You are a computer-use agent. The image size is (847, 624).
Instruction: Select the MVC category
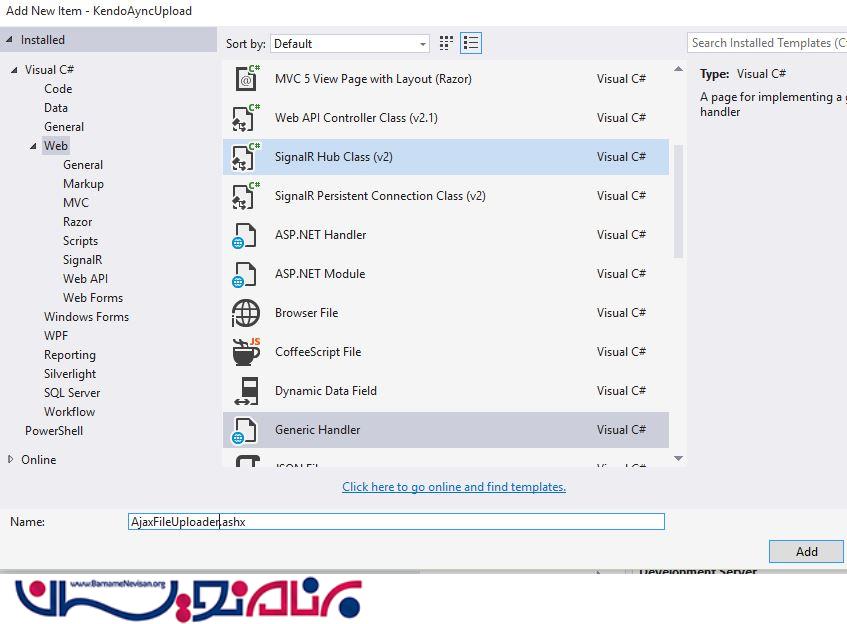tap(76, 203)
